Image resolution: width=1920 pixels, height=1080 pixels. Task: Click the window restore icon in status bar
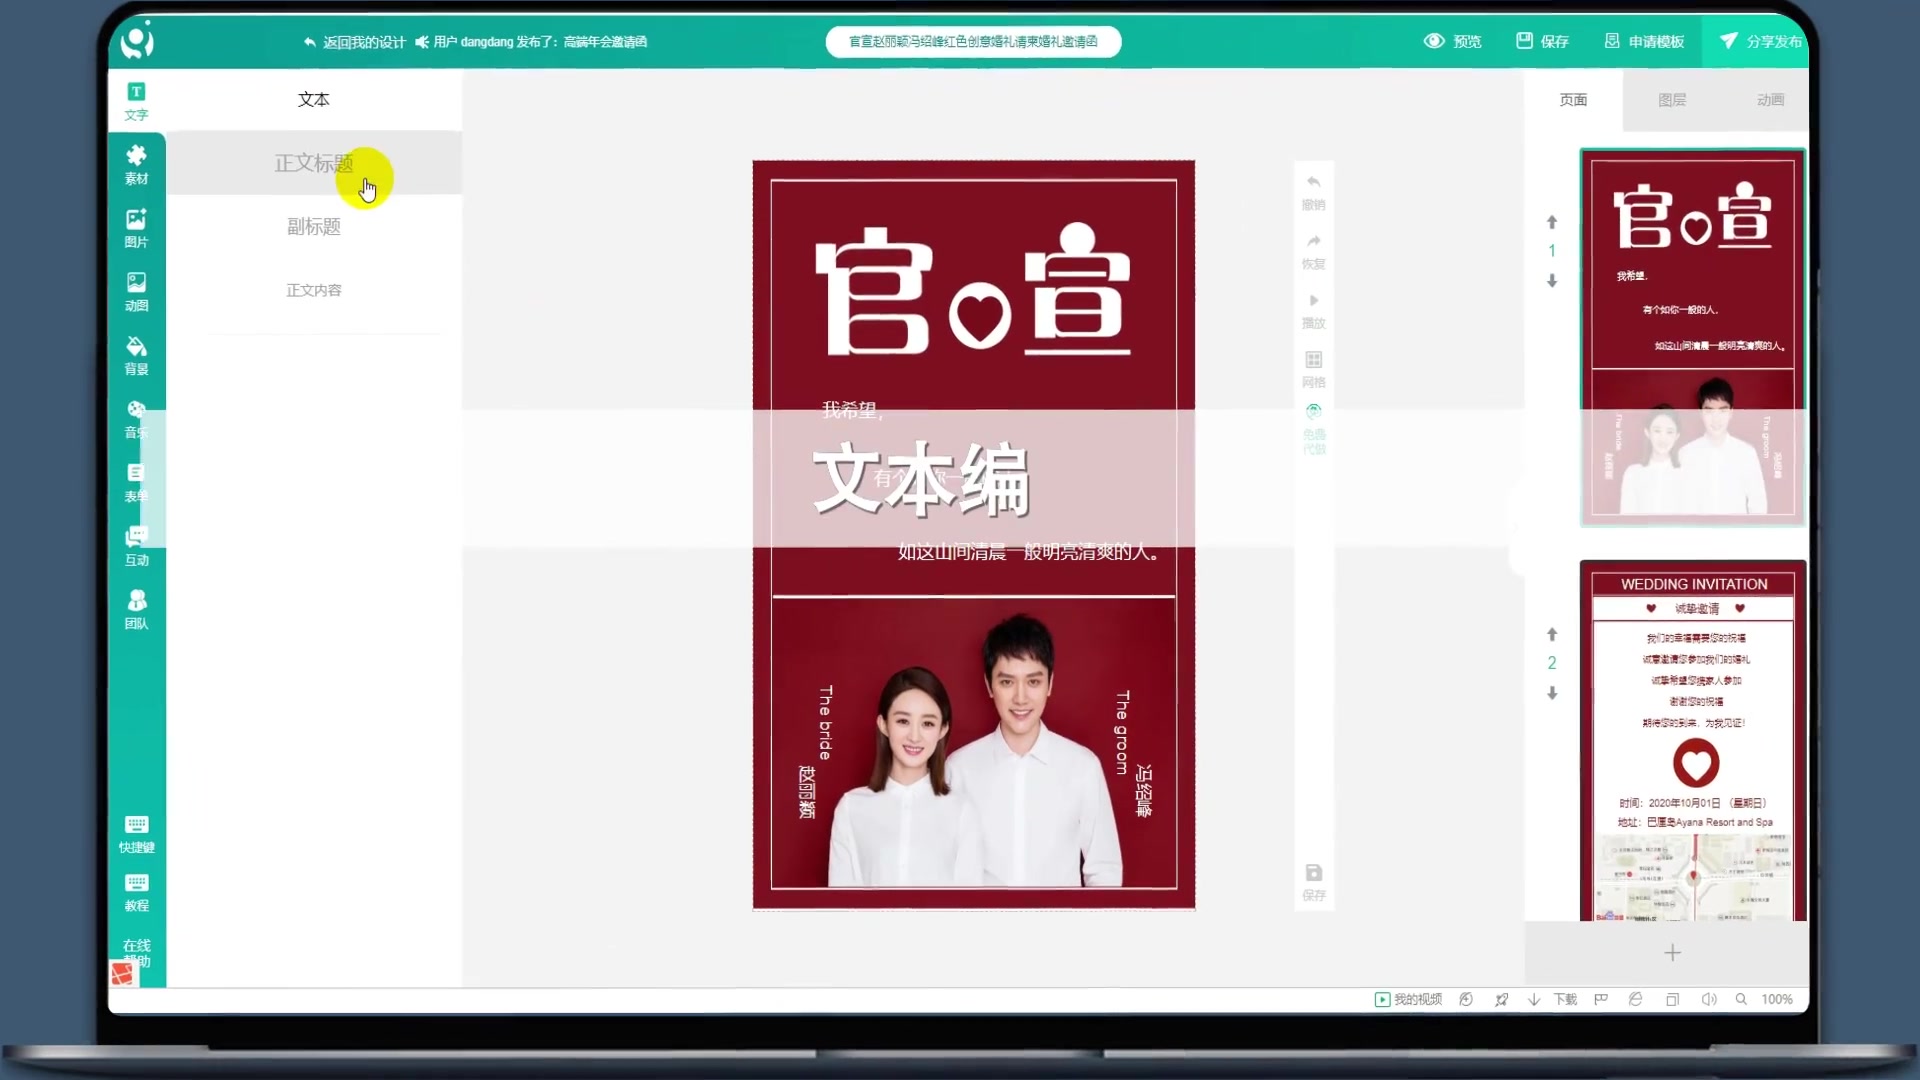click(1672, 999)
